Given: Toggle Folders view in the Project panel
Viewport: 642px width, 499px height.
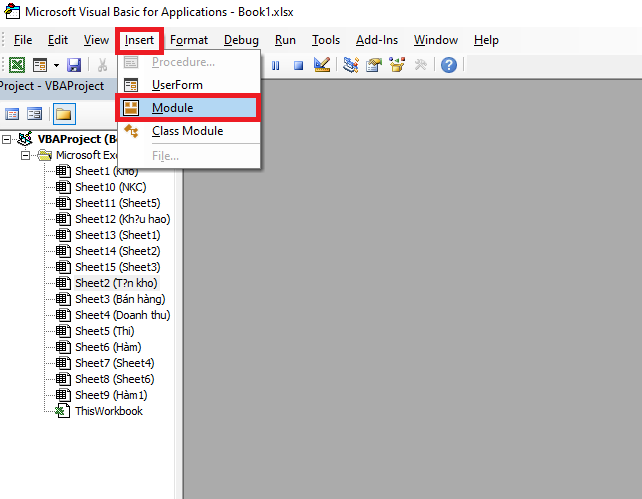Looking at the screenshot, I should [x=64, y=114].
